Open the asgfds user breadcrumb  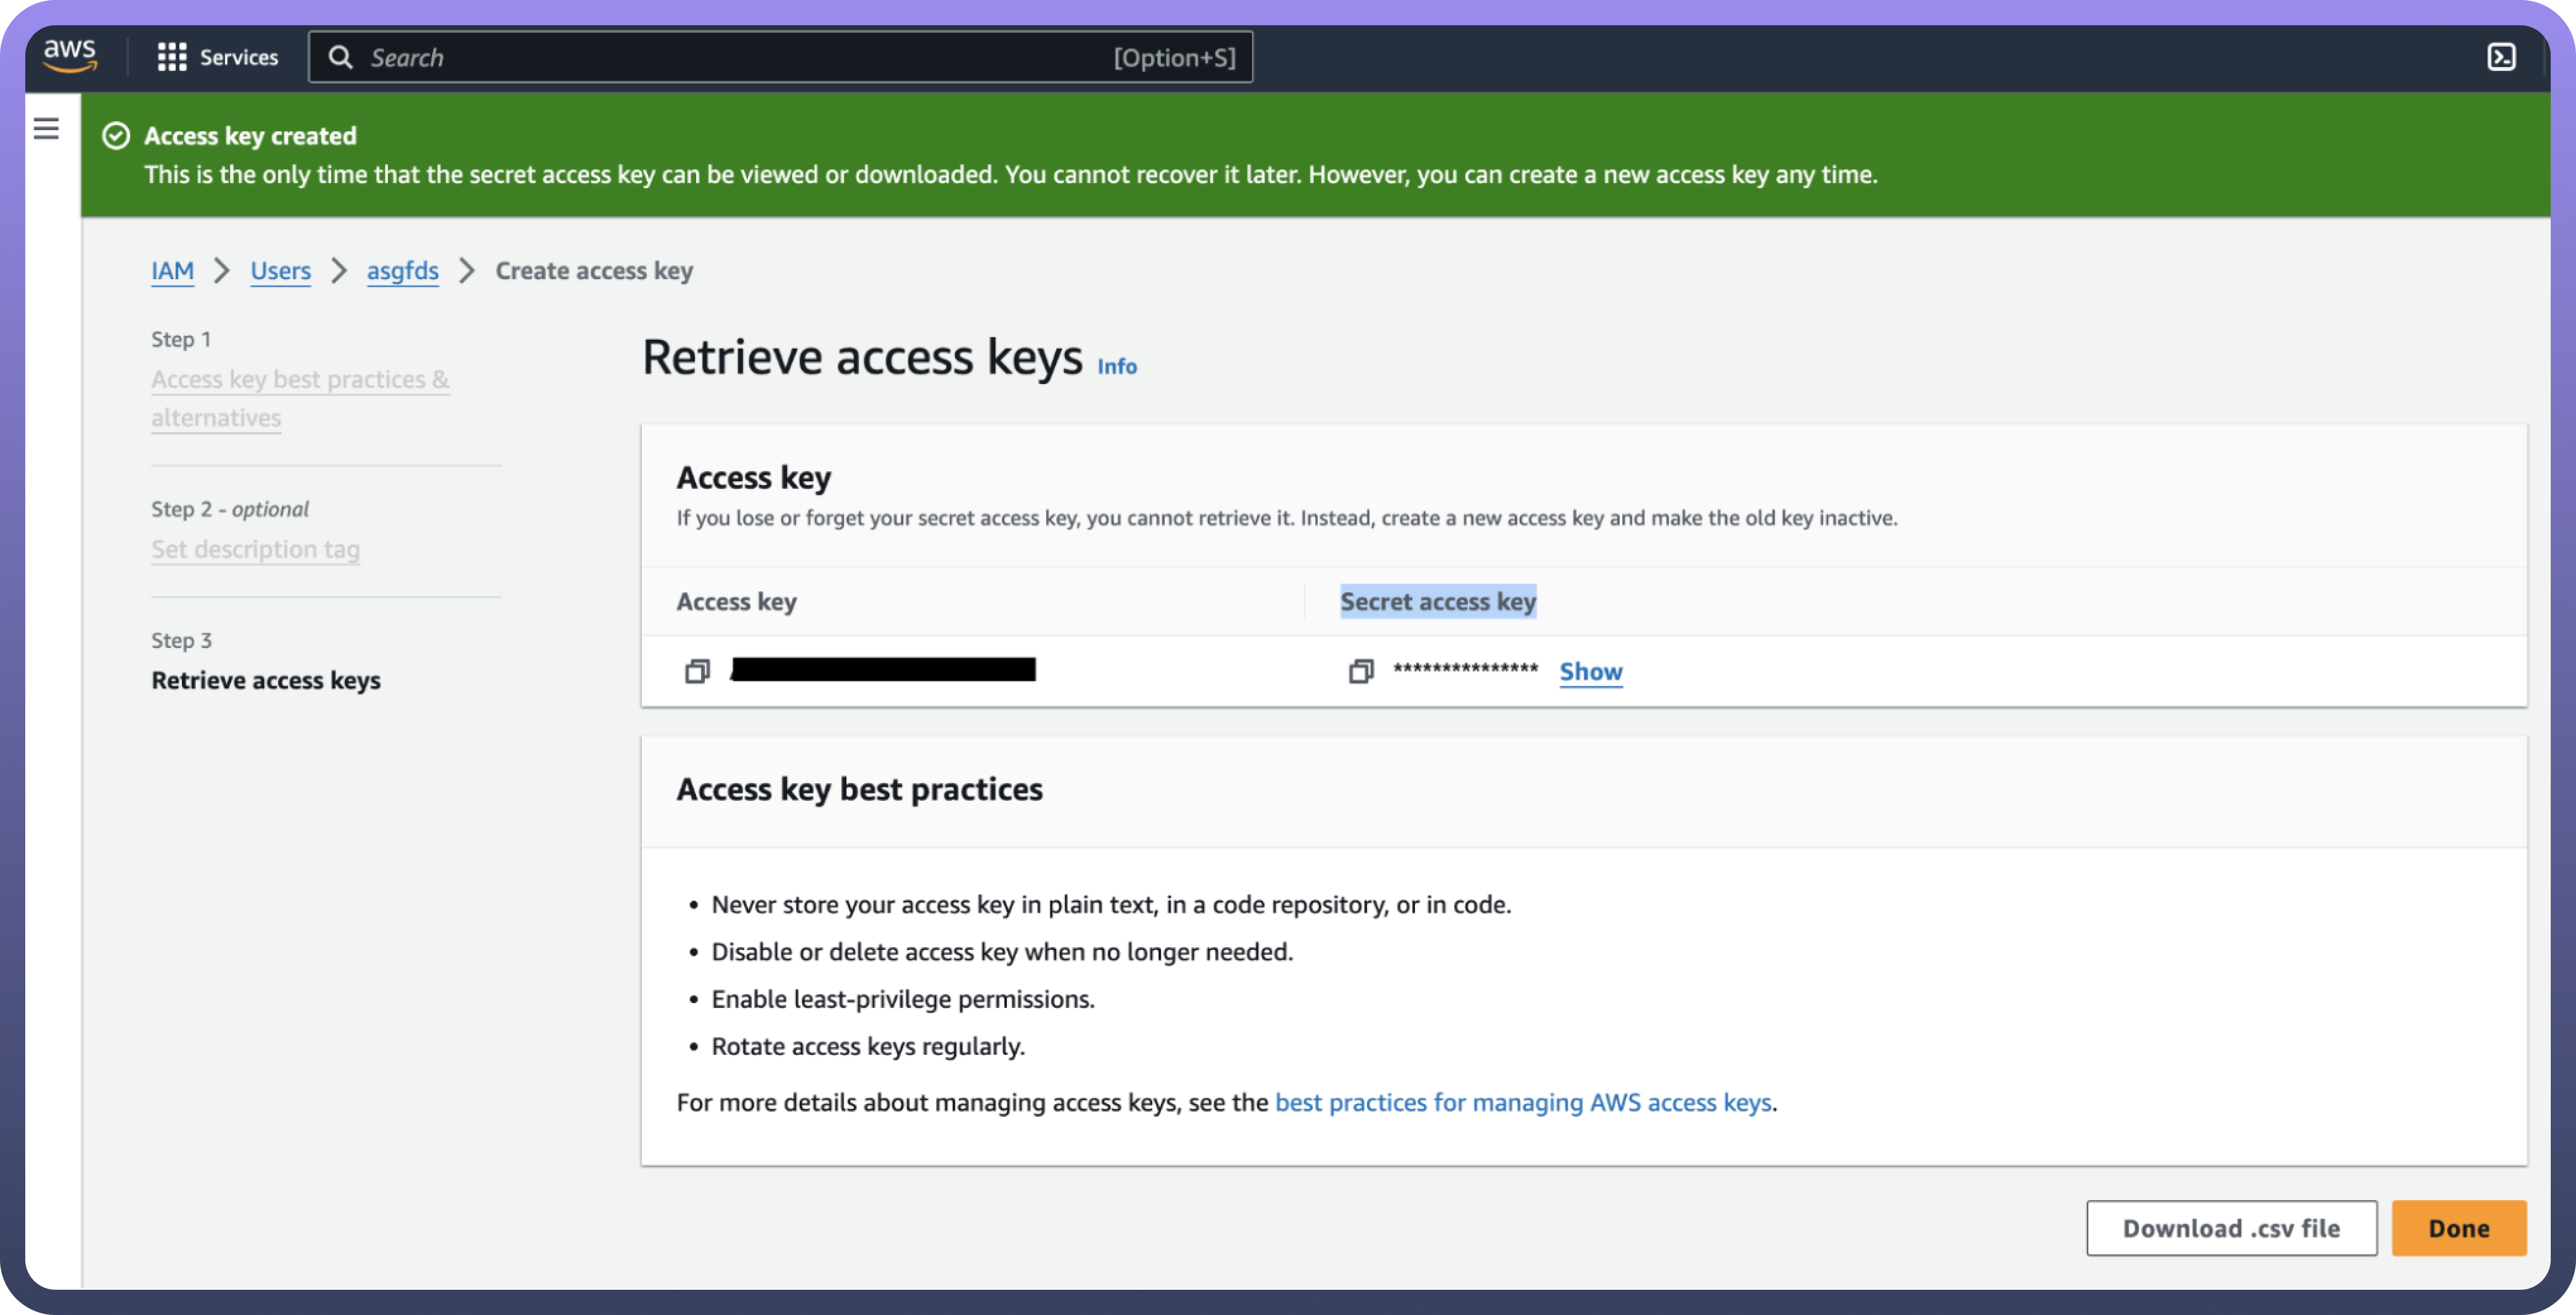tap(402, 271)
